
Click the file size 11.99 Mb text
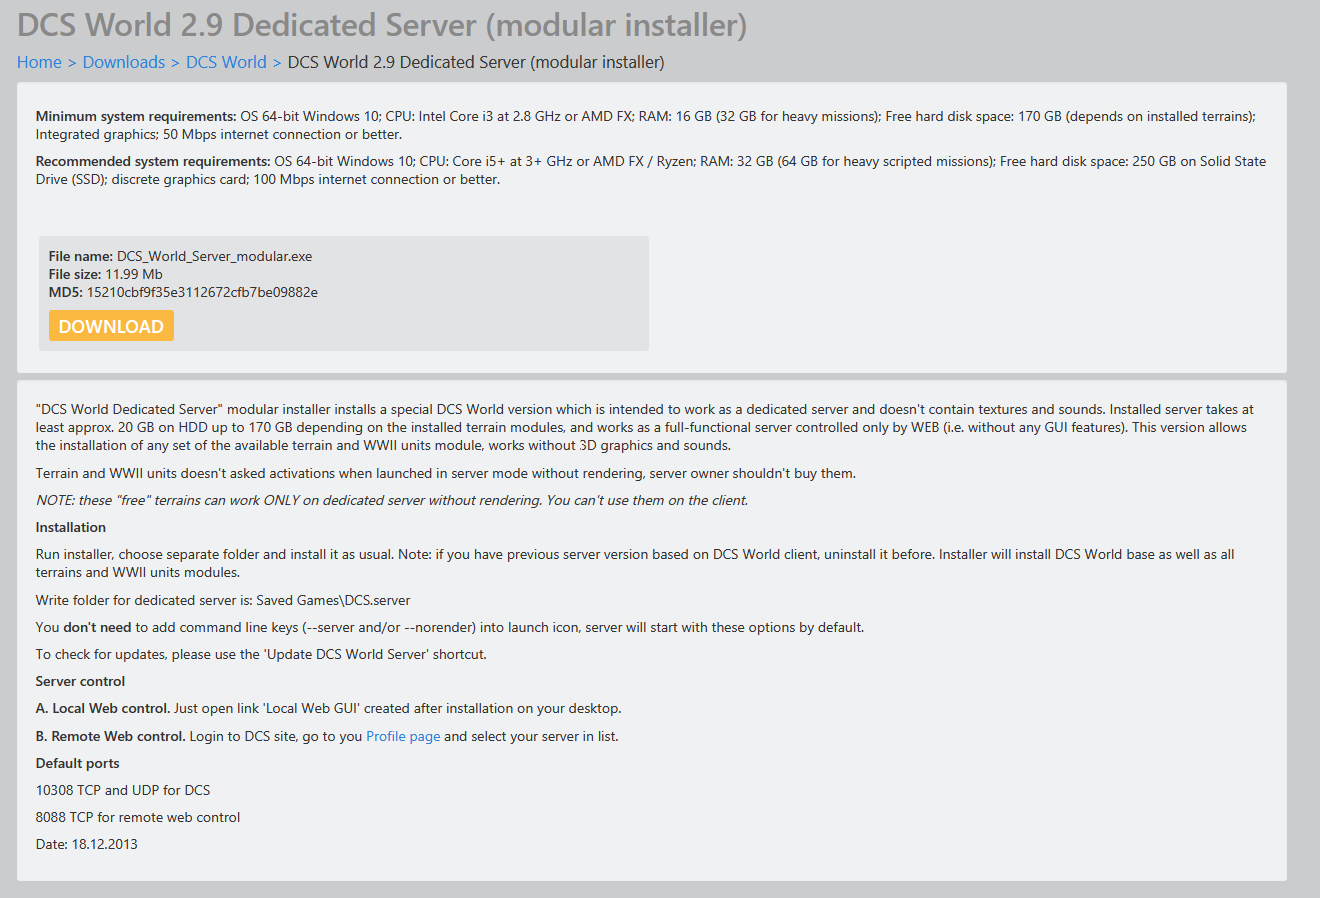pos(134,274)
